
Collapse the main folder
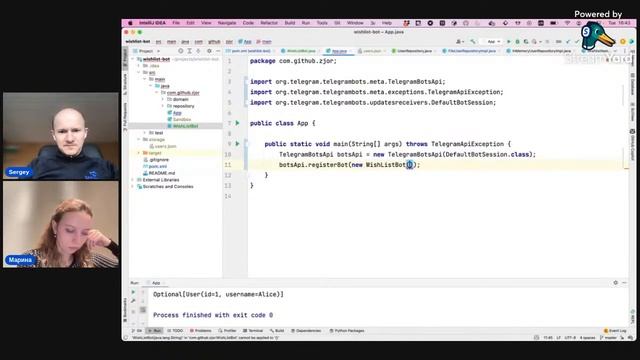point(144,79)
